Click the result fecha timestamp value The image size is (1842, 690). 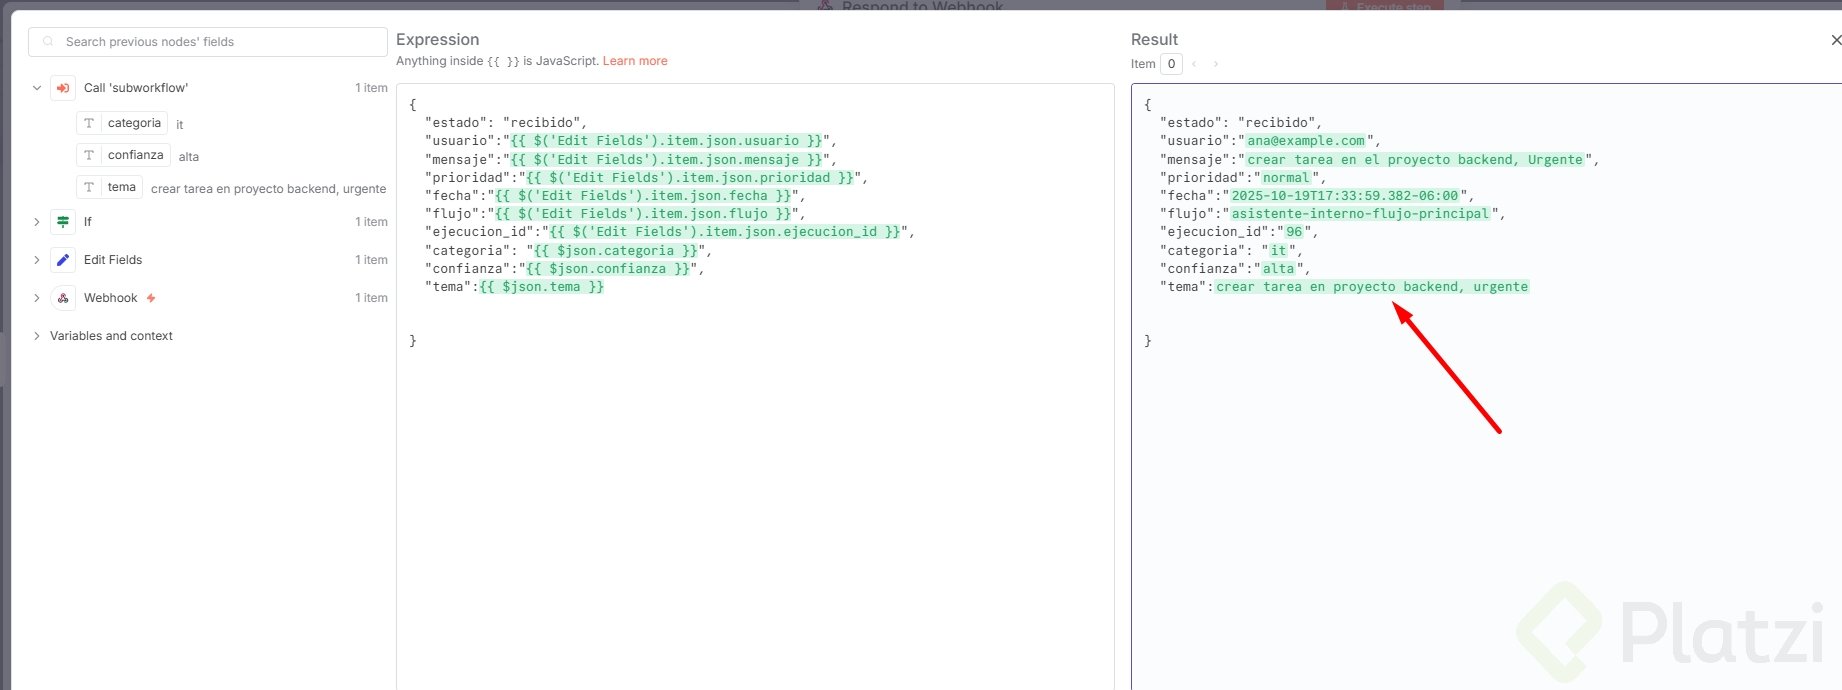coord(1344,196)
